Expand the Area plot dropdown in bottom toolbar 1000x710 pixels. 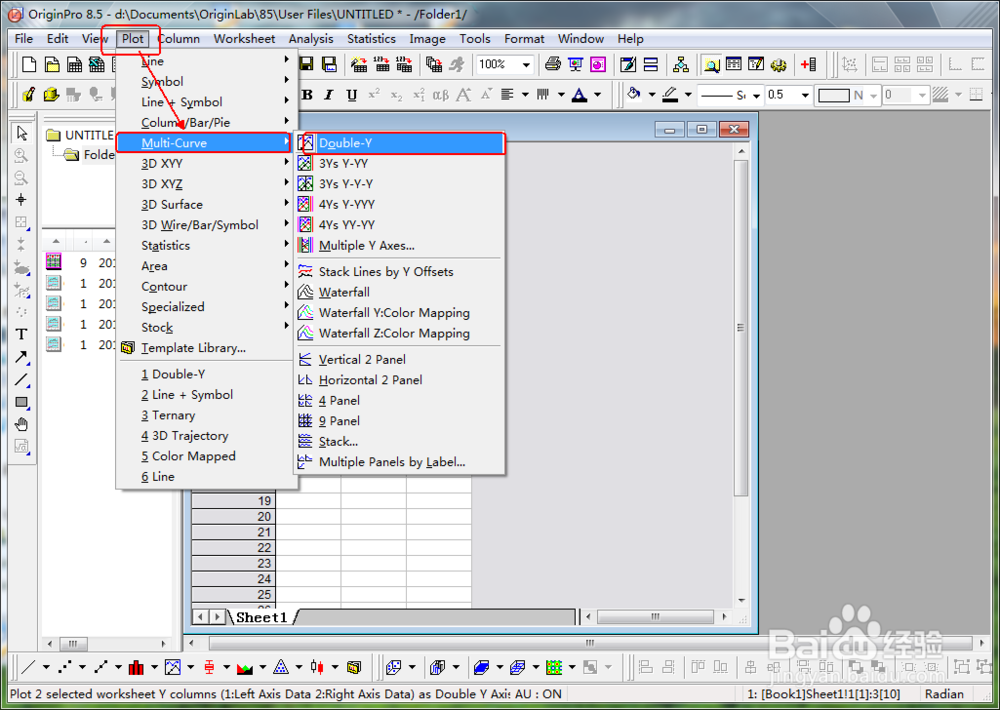point(262,667)
